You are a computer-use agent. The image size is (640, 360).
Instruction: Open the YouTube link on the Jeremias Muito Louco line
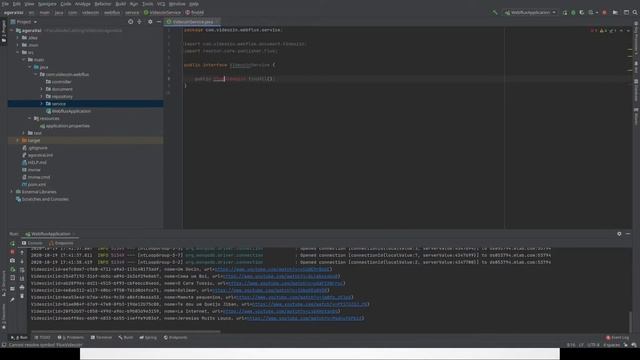click(304, 318)
